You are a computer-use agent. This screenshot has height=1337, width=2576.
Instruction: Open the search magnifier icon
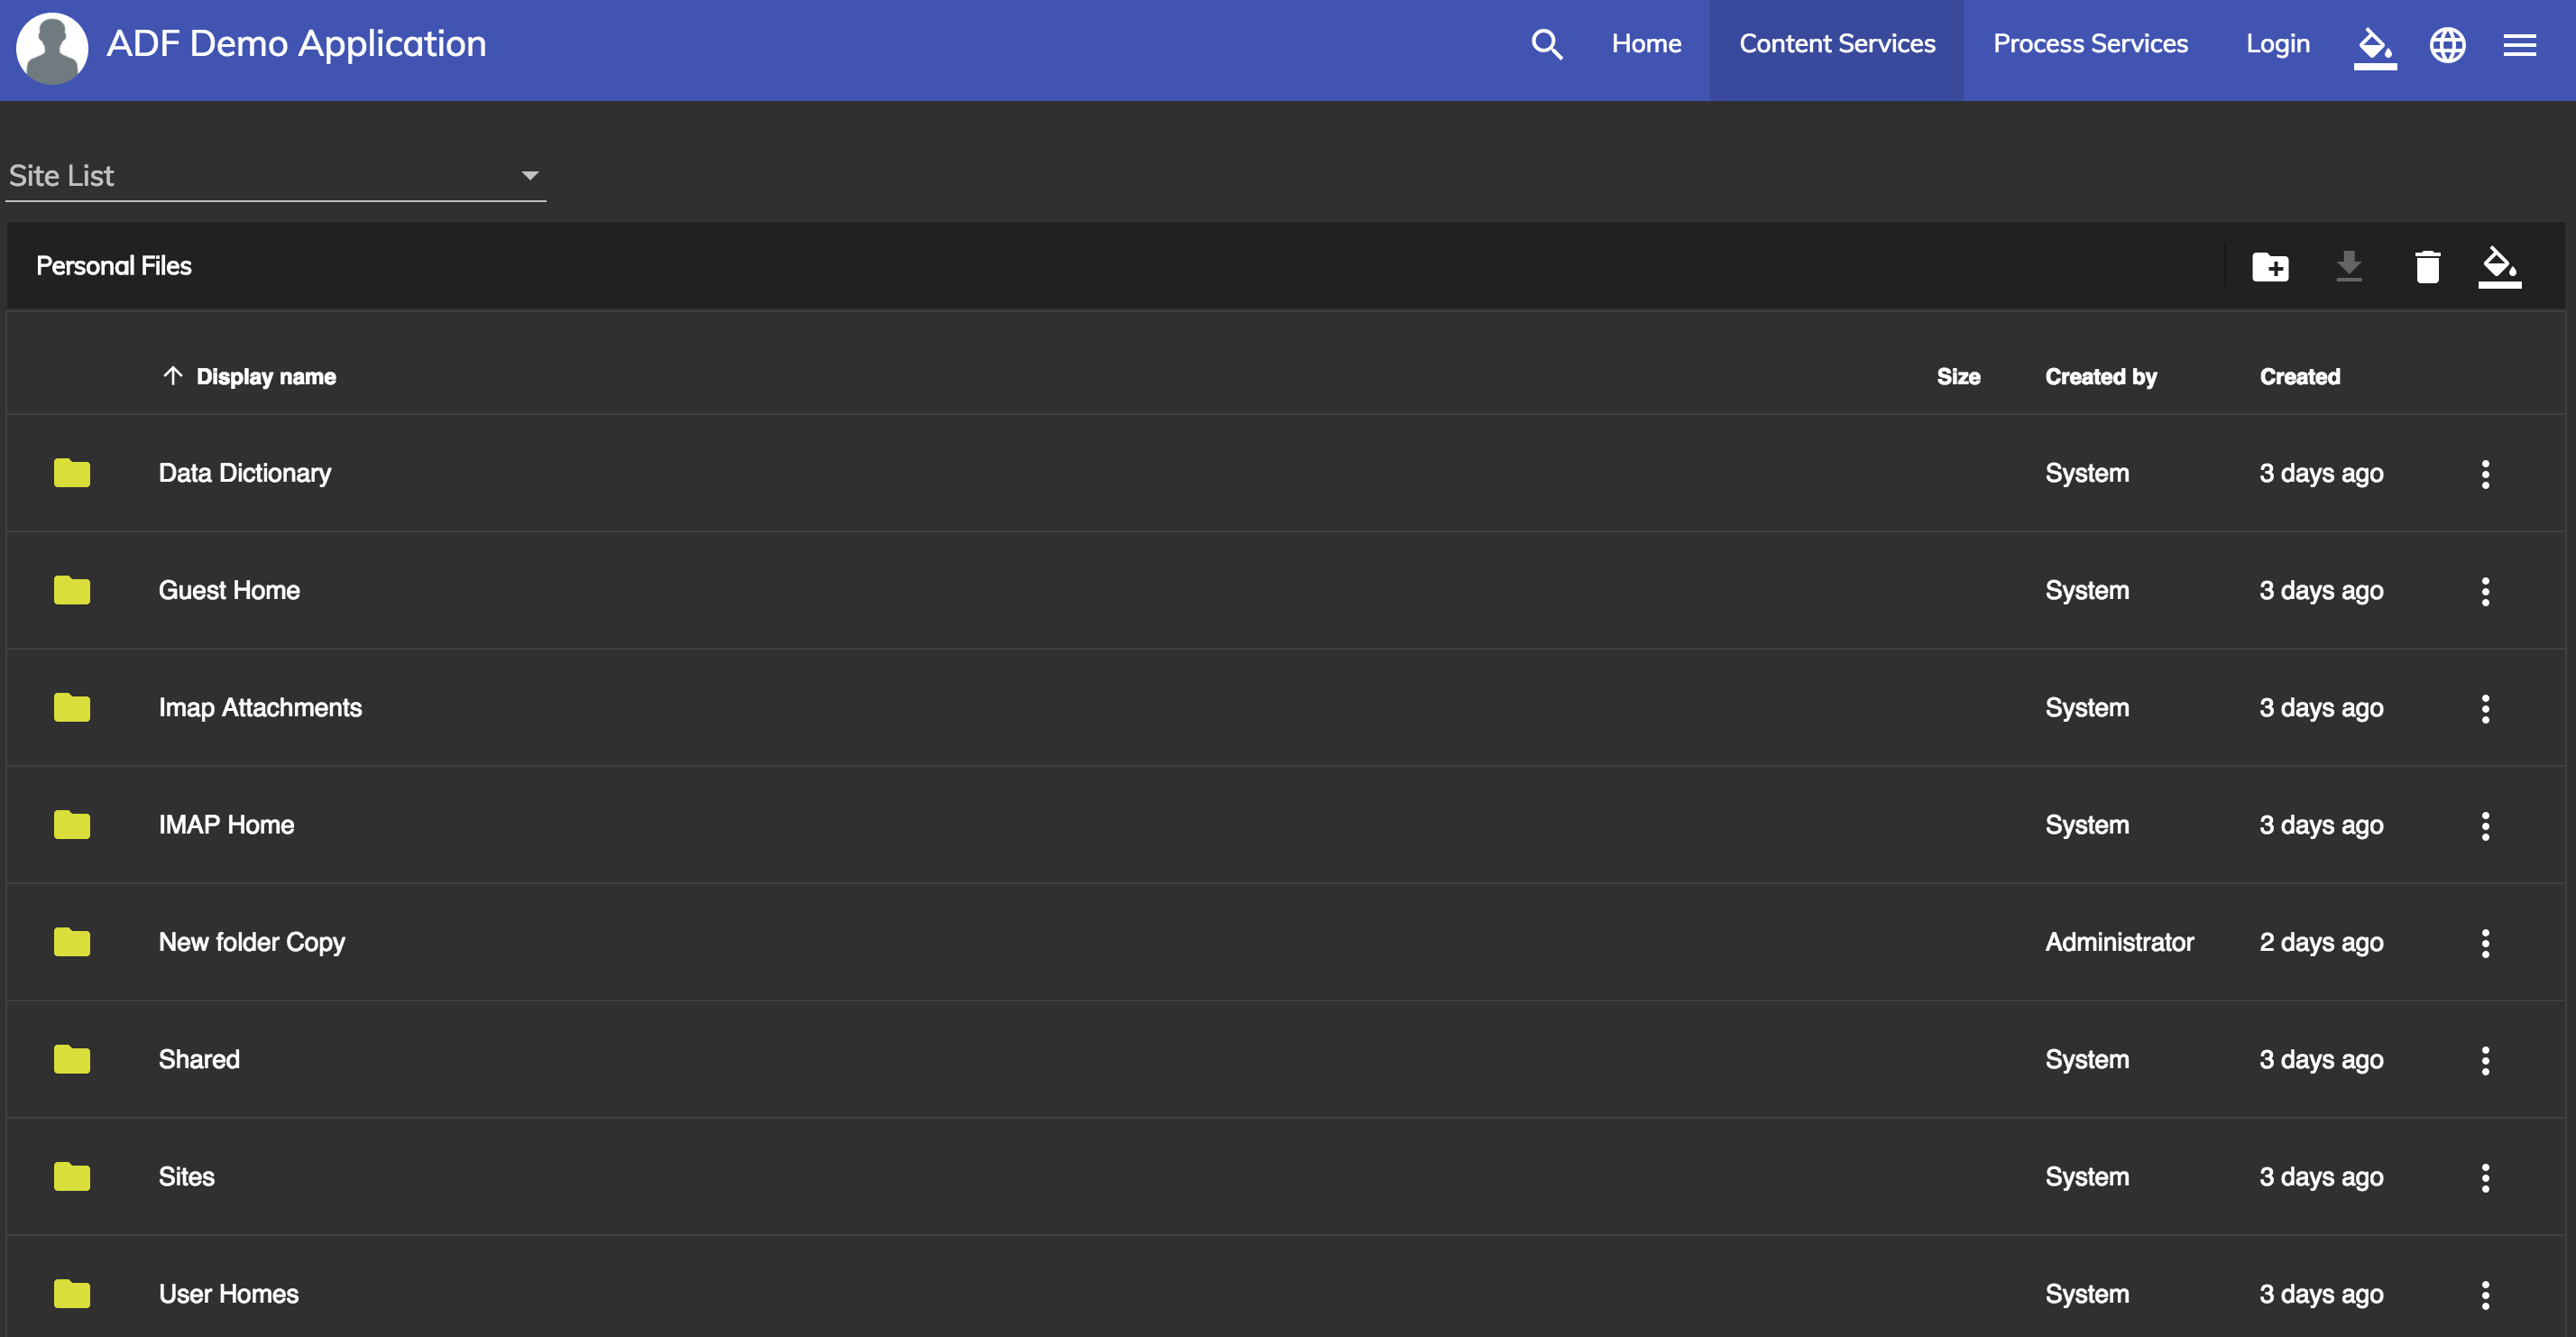coord(1546,44)
